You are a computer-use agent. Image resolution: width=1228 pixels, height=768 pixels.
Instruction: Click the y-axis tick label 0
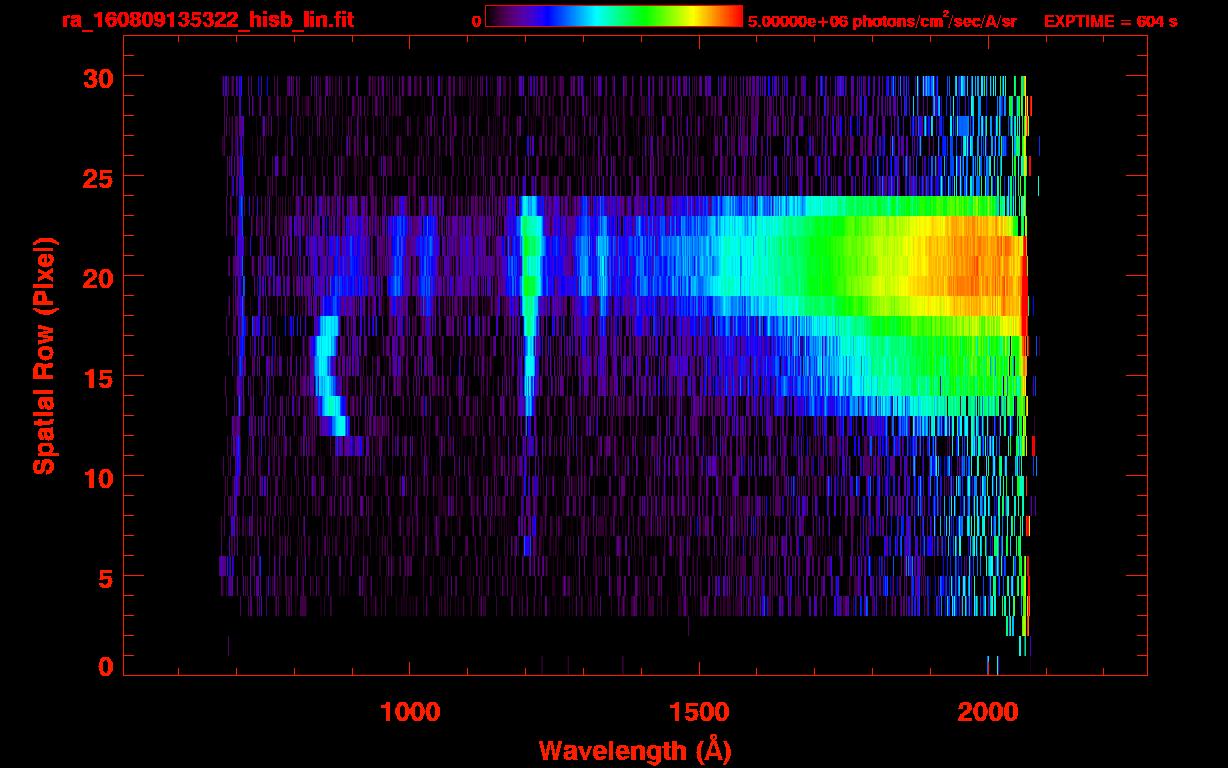pyautogui.click(x=104, y=667)
